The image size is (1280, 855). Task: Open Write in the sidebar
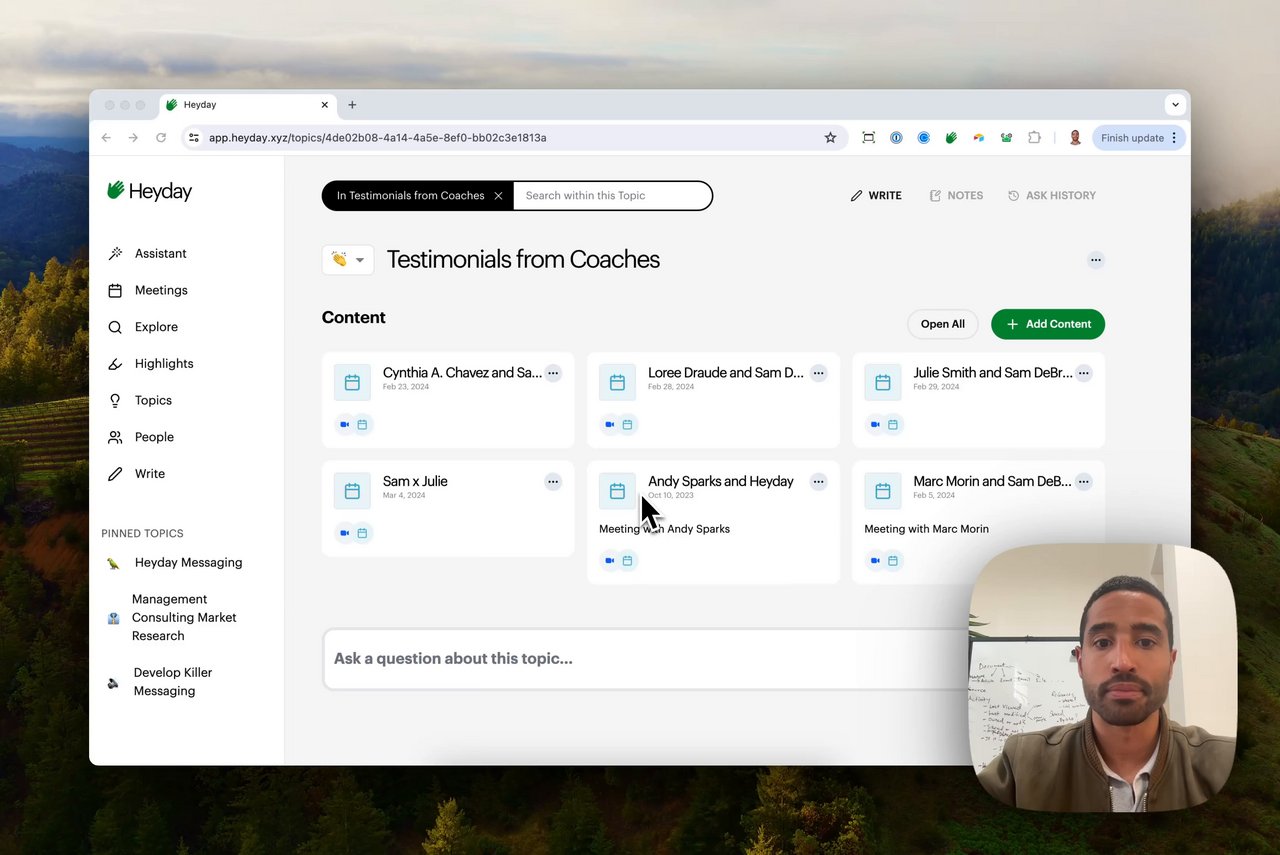coord(136,474)
